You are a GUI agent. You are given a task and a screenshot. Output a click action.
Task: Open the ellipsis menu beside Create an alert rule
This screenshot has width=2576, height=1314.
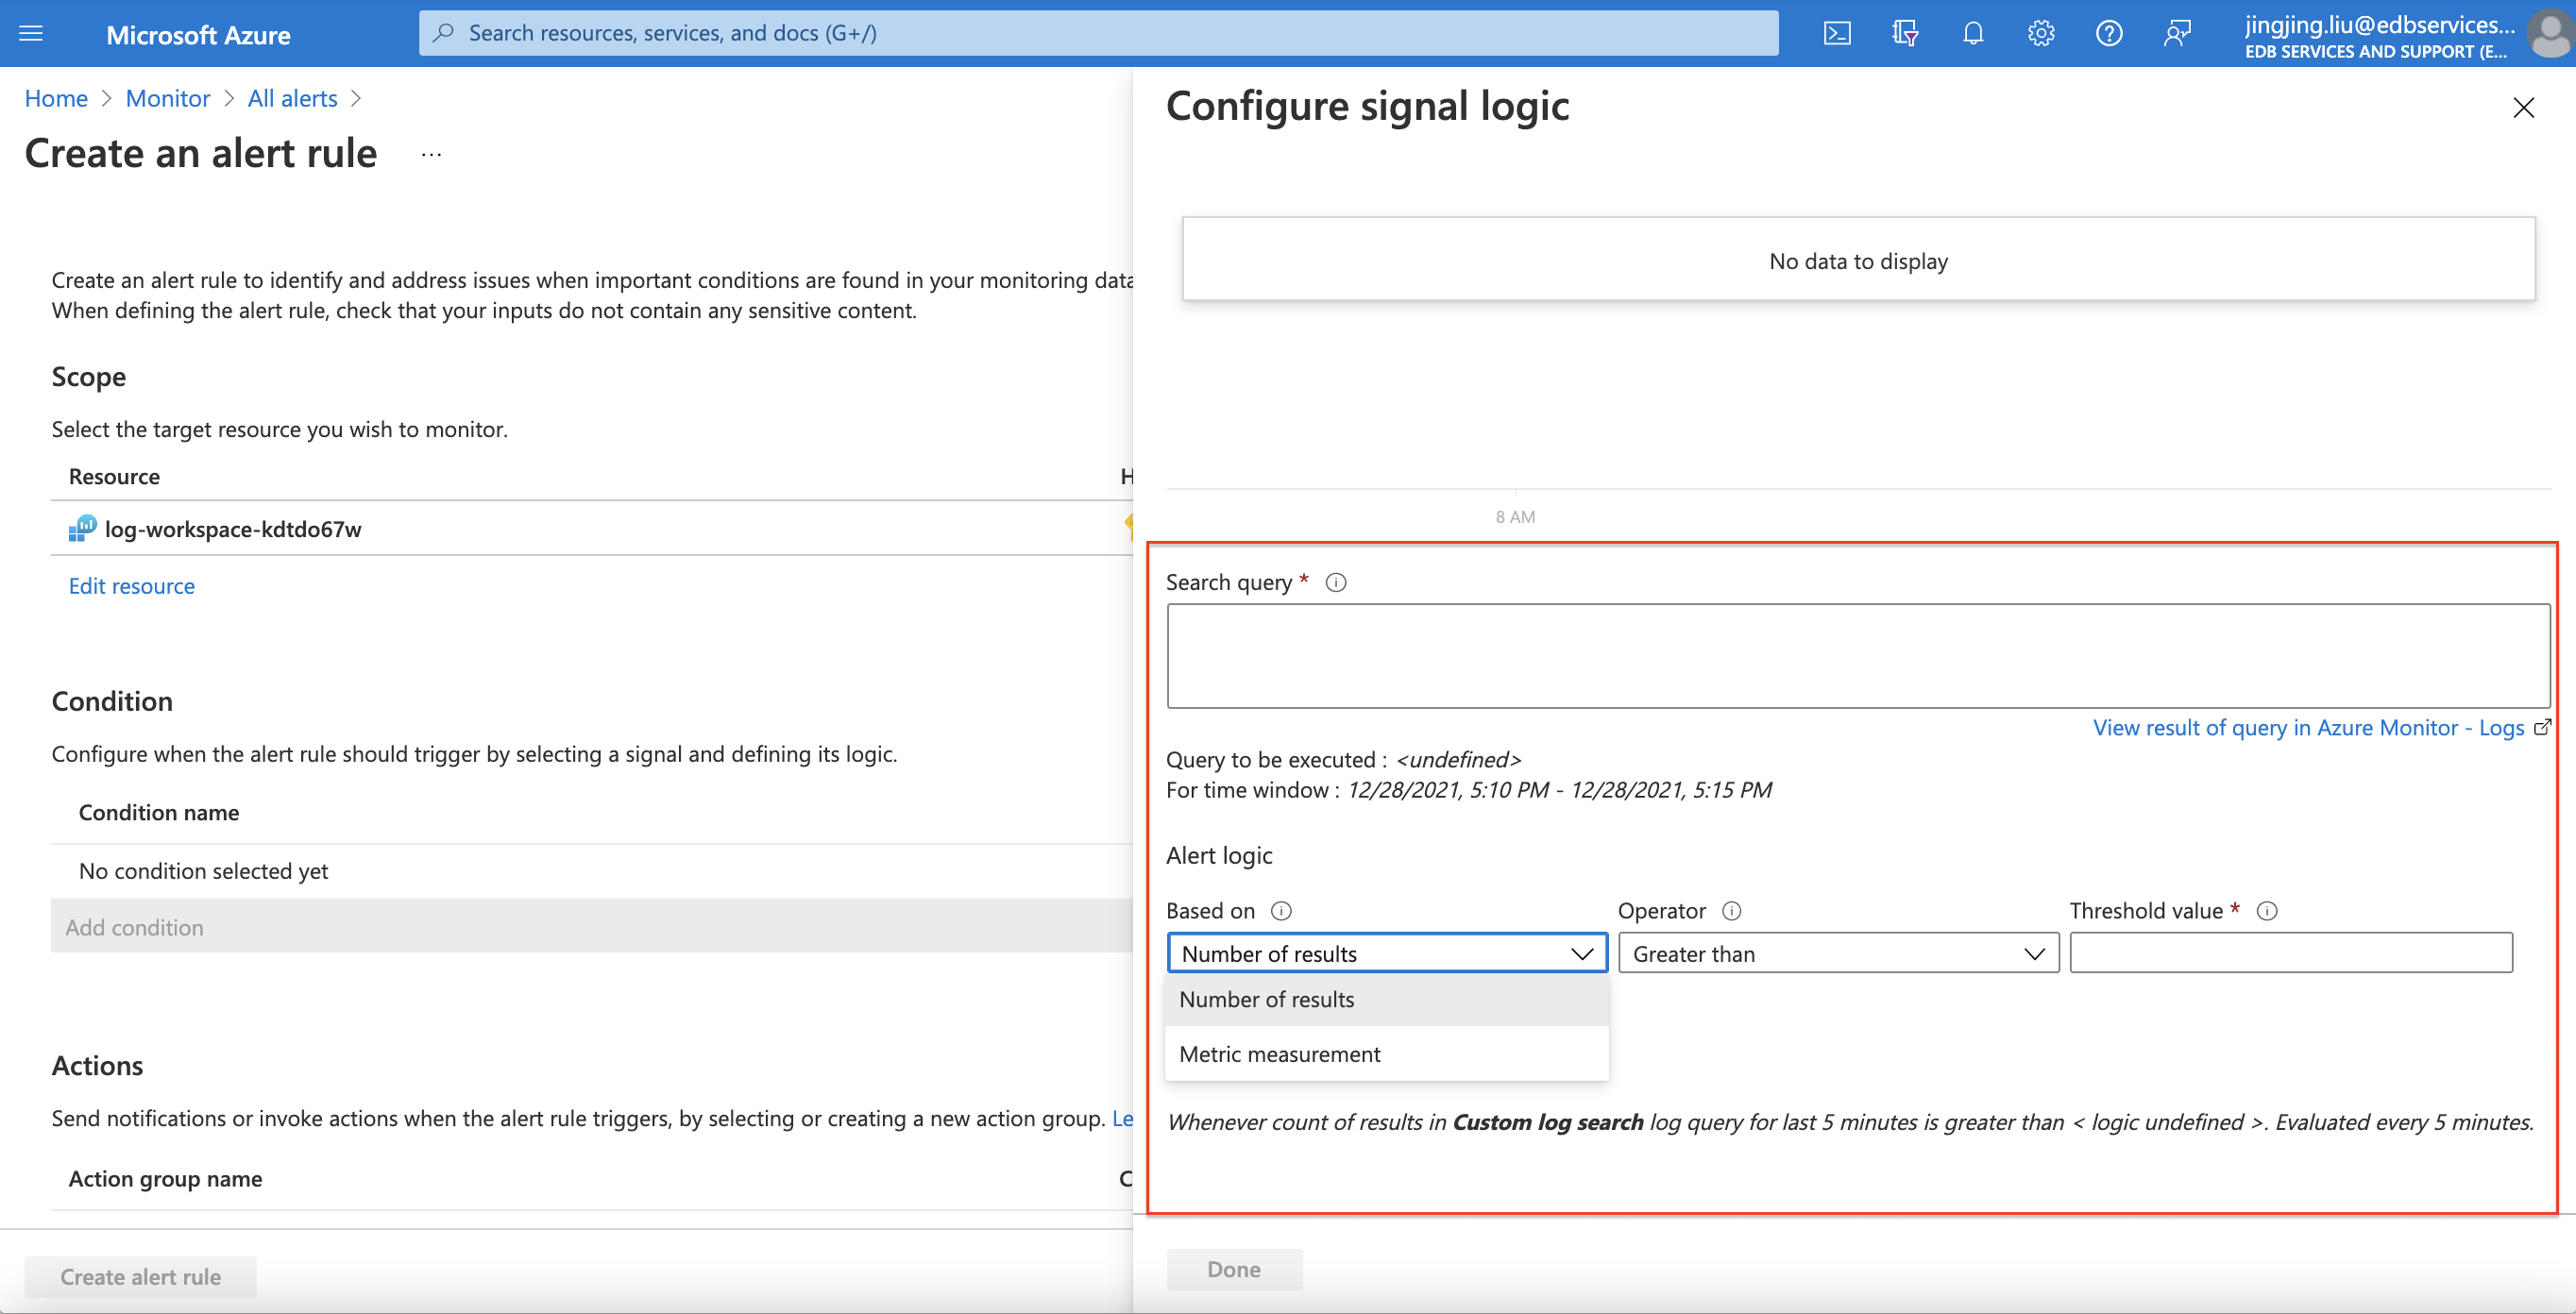tap(431, 155)
